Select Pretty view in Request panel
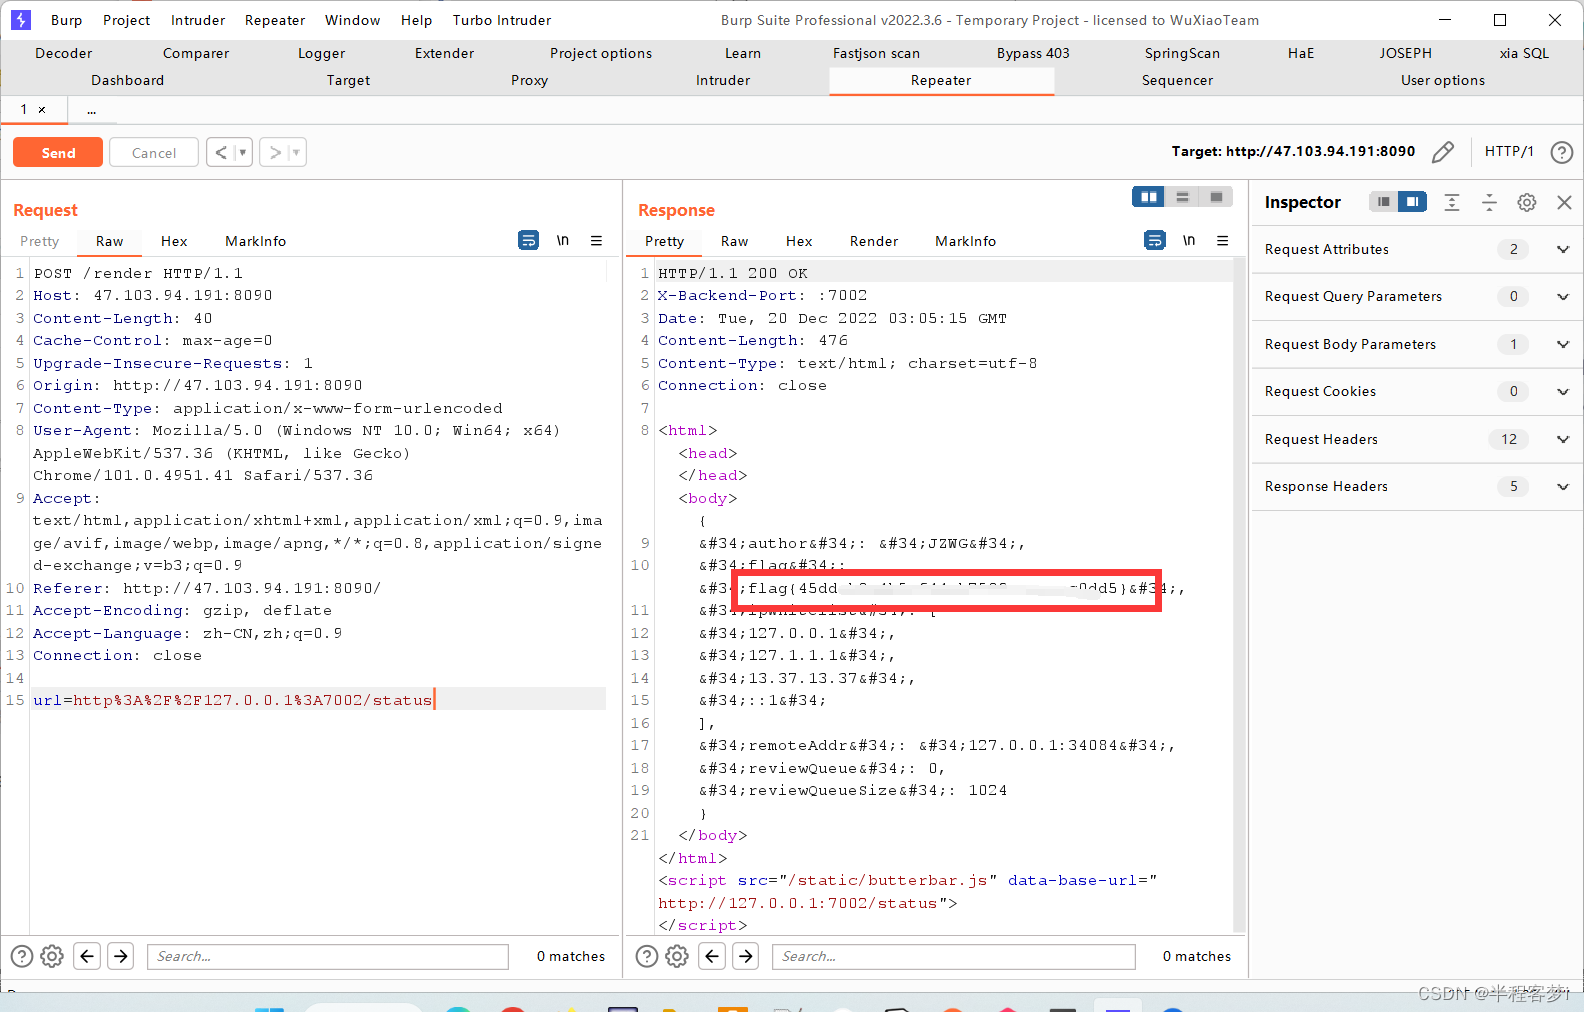1584x1012 pixels. [39, 241]
